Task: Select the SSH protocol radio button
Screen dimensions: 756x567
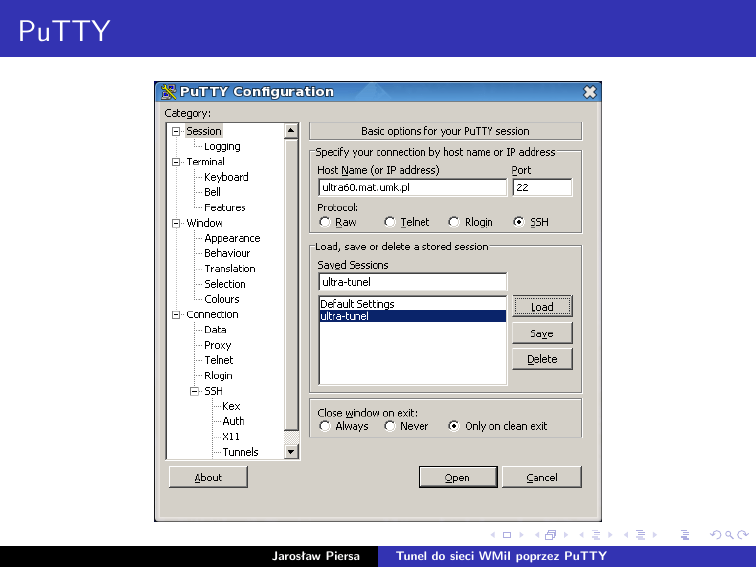Action: pos(518,222)
